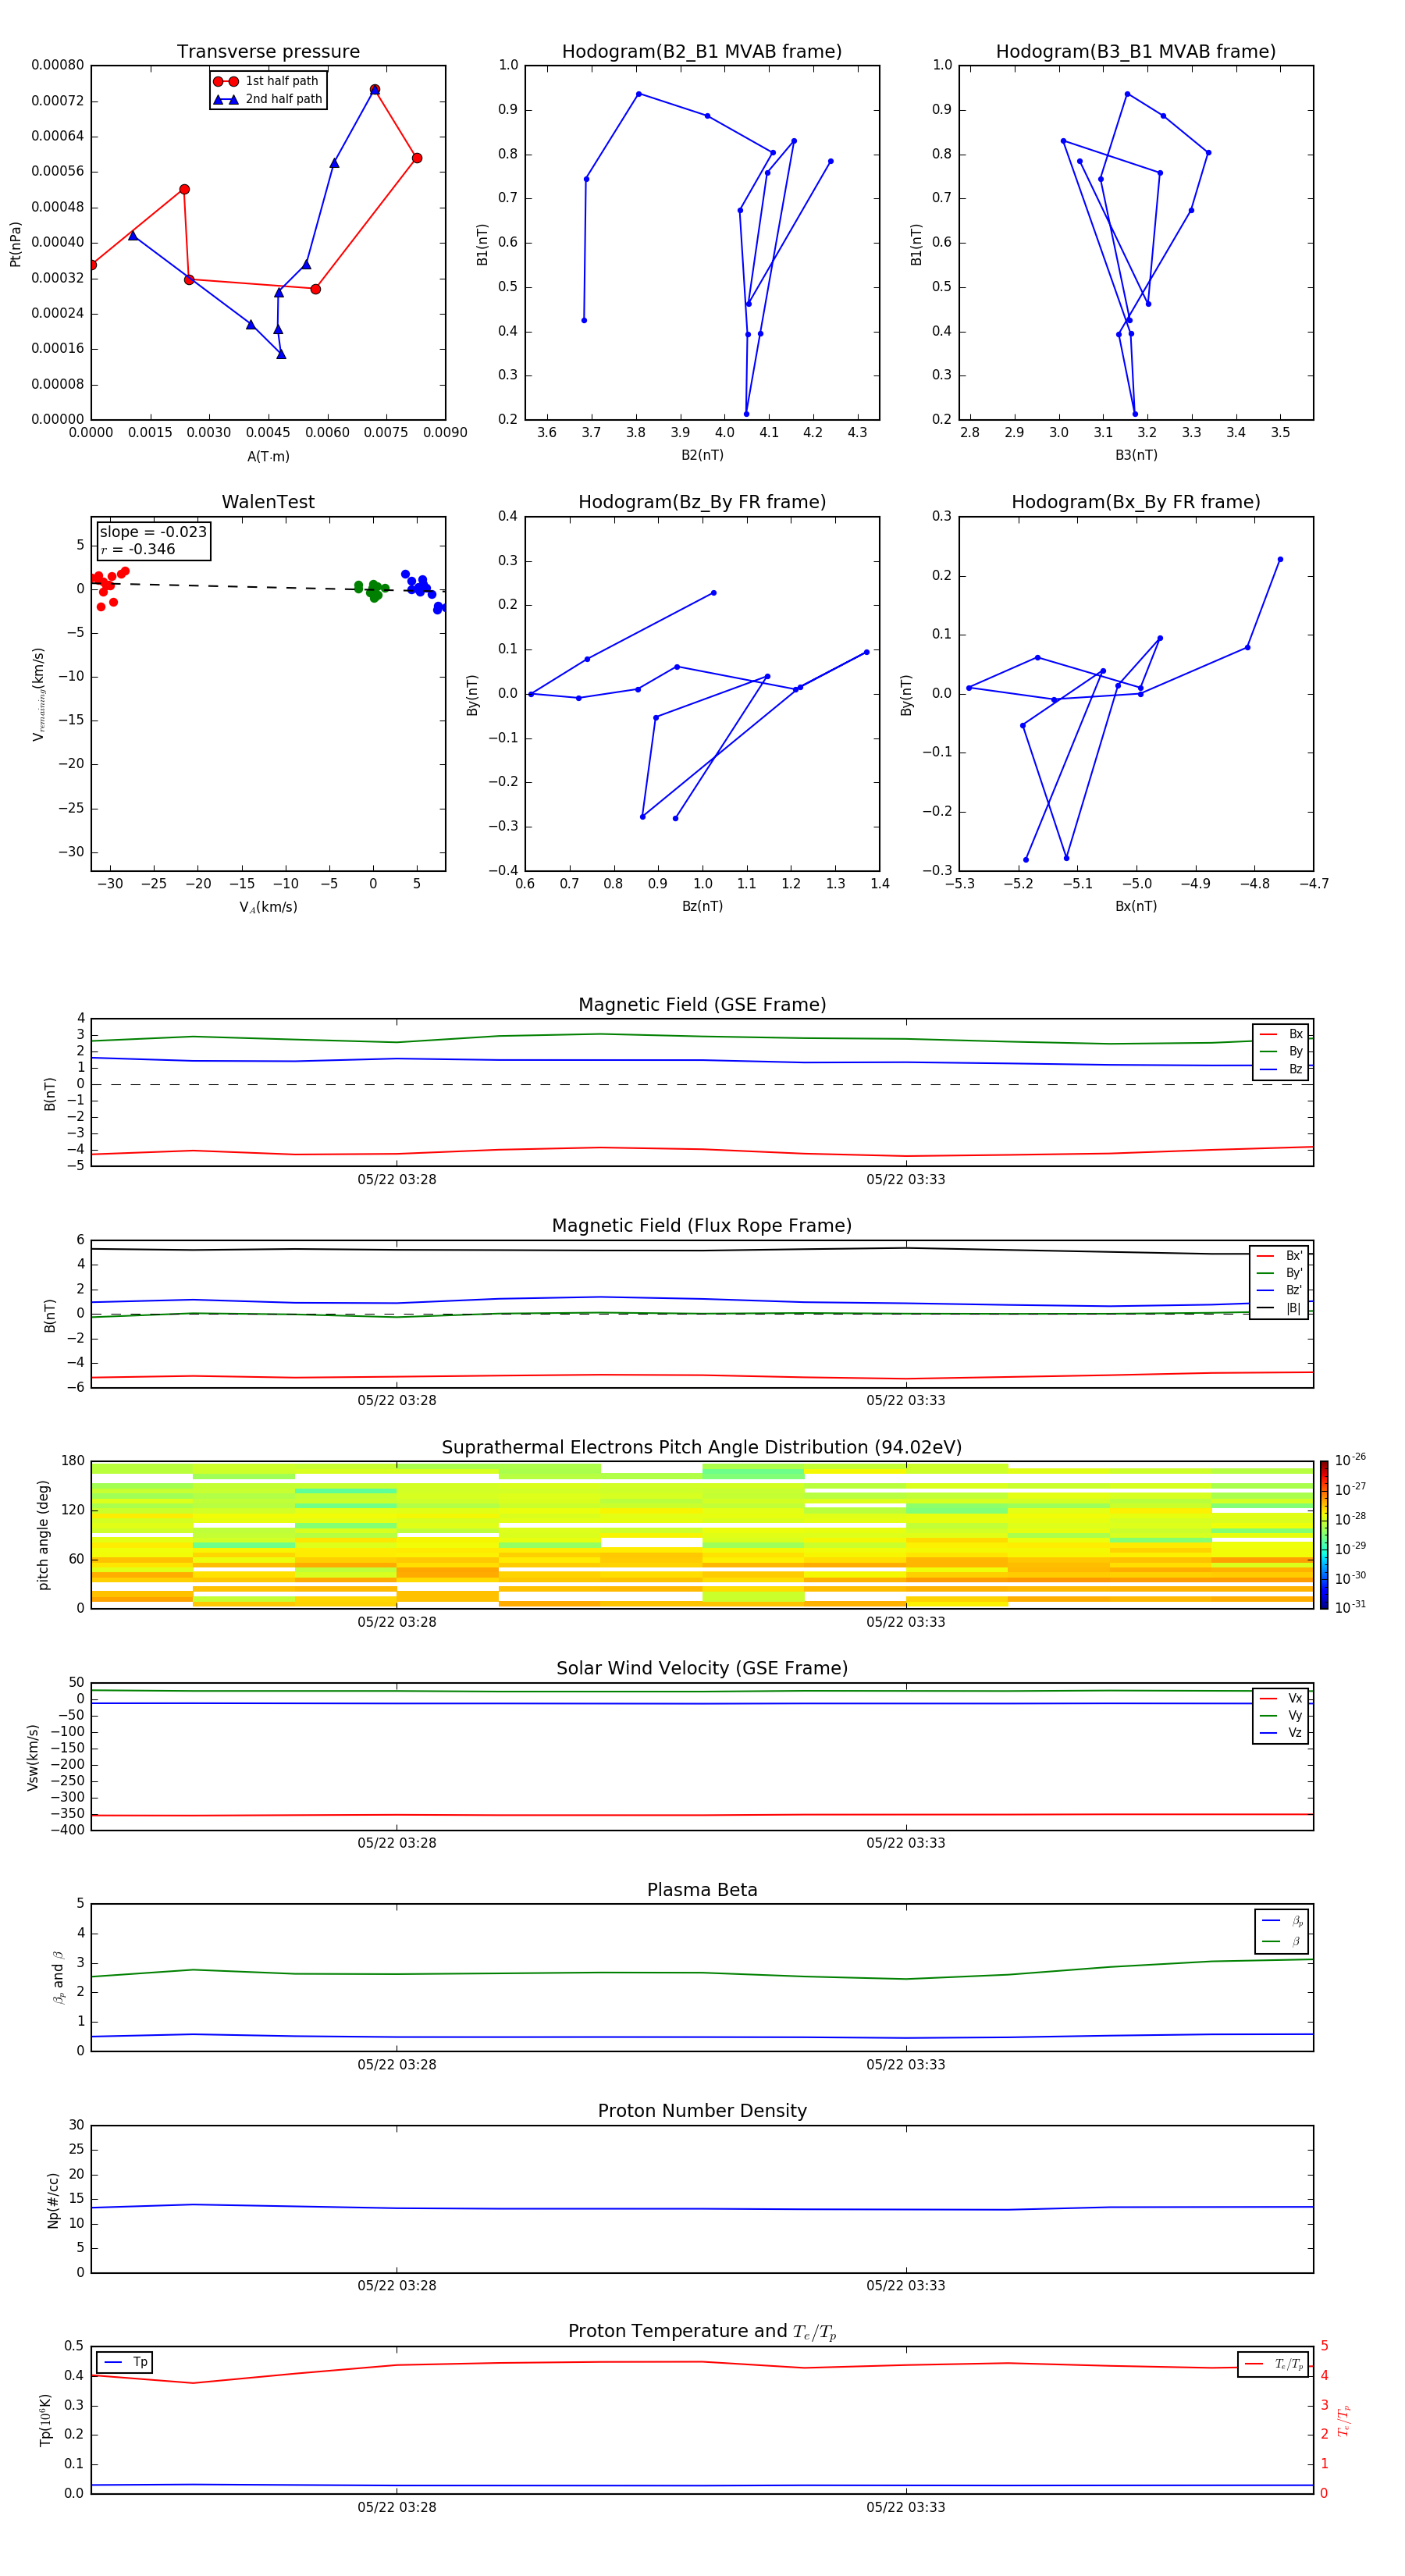Viewport: 1405px width, 2576px height.
Task: Click 'Suprathermal Electrons Pitch Angle Distribution' title
Action: point(702,1447)
